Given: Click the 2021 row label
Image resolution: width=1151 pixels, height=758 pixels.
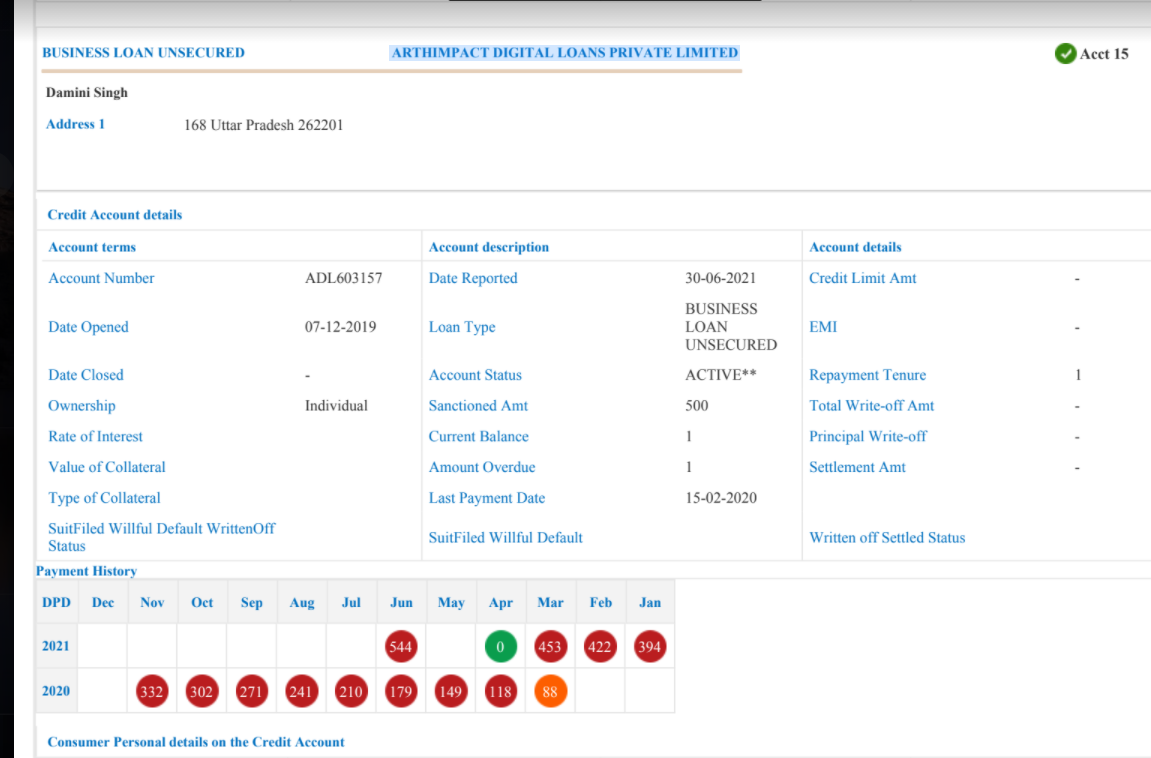Looking at the screenshot, I should [x=56, y=646].
